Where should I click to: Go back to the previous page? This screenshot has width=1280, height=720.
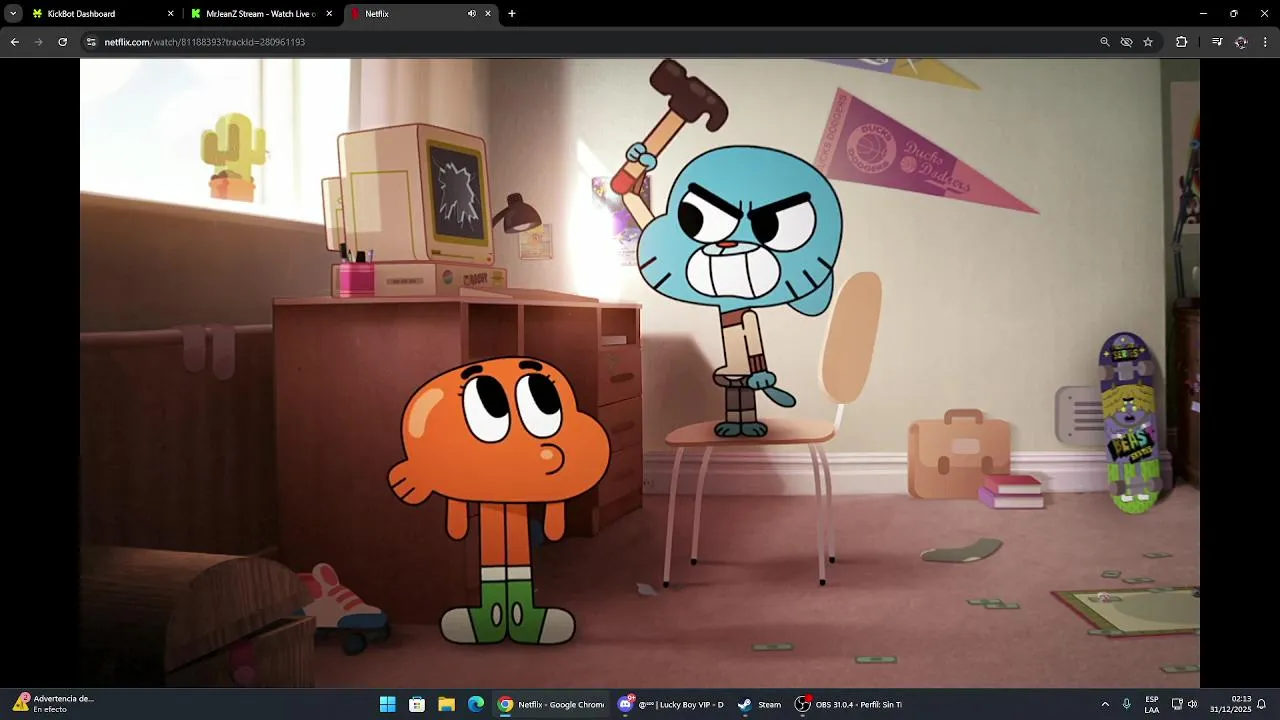15,42
